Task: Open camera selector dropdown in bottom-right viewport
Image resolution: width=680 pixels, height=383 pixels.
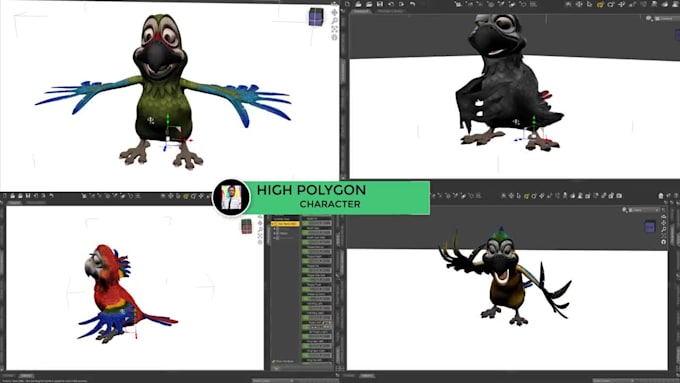Action: pos(645,210)
